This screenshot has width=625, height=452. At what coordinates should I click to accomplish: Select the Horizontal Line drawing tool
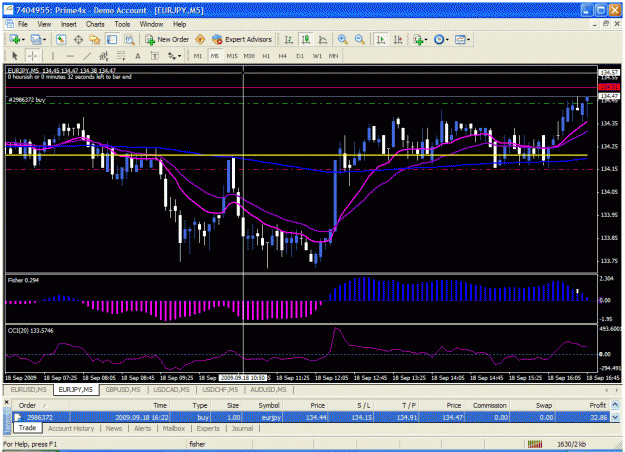(x=70, y=56)
